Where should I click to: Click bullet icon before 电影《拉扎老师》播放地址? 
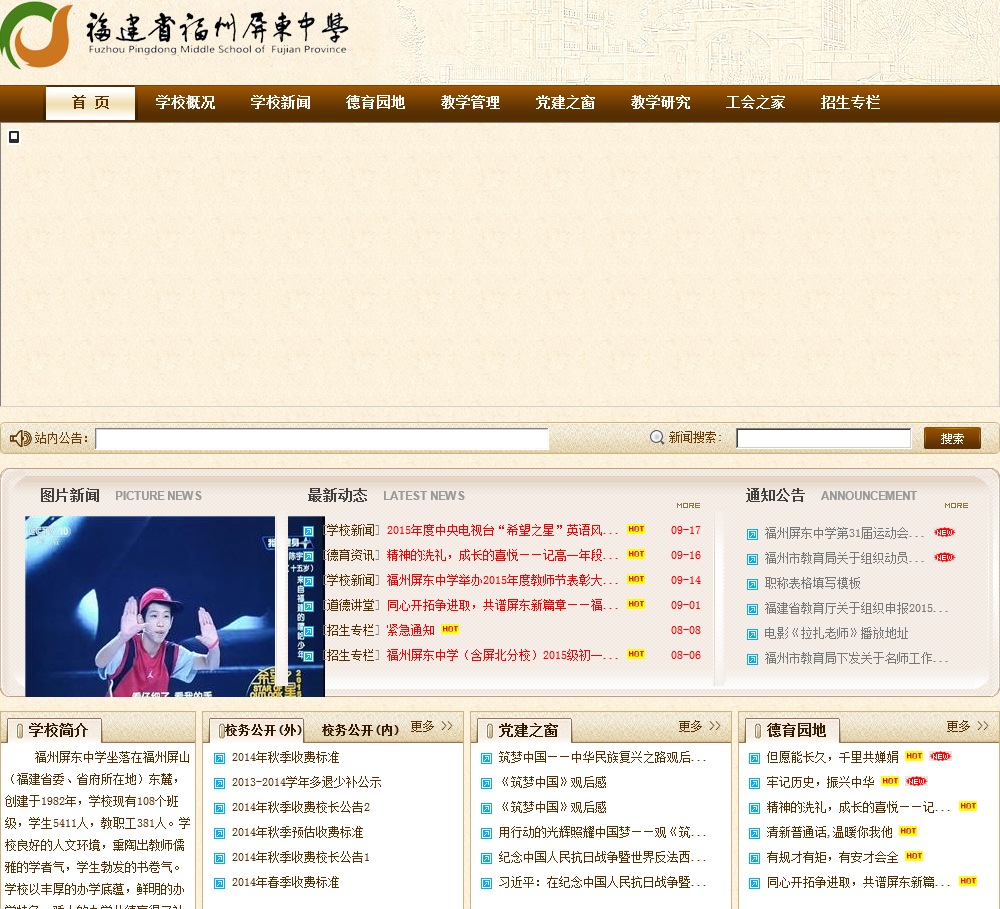pyautogui.click(x=753, y=634)
